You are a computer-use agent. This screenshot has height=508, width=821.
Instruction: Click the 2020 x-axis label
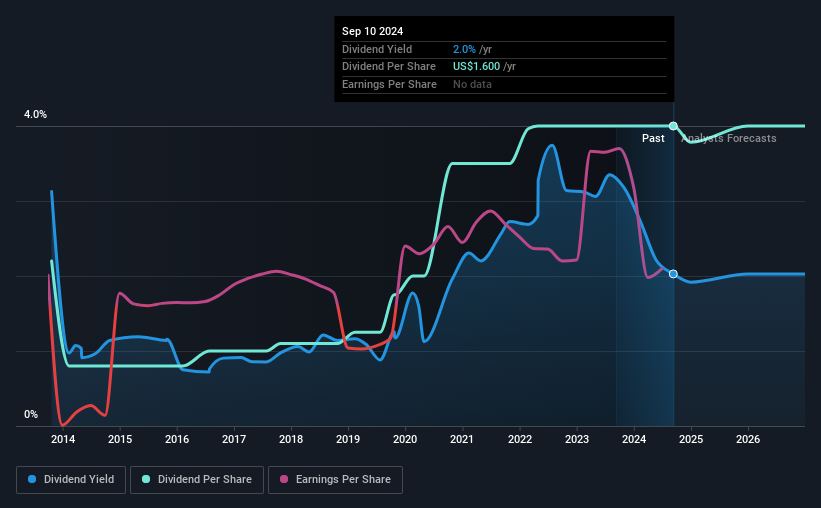(405, 439)
